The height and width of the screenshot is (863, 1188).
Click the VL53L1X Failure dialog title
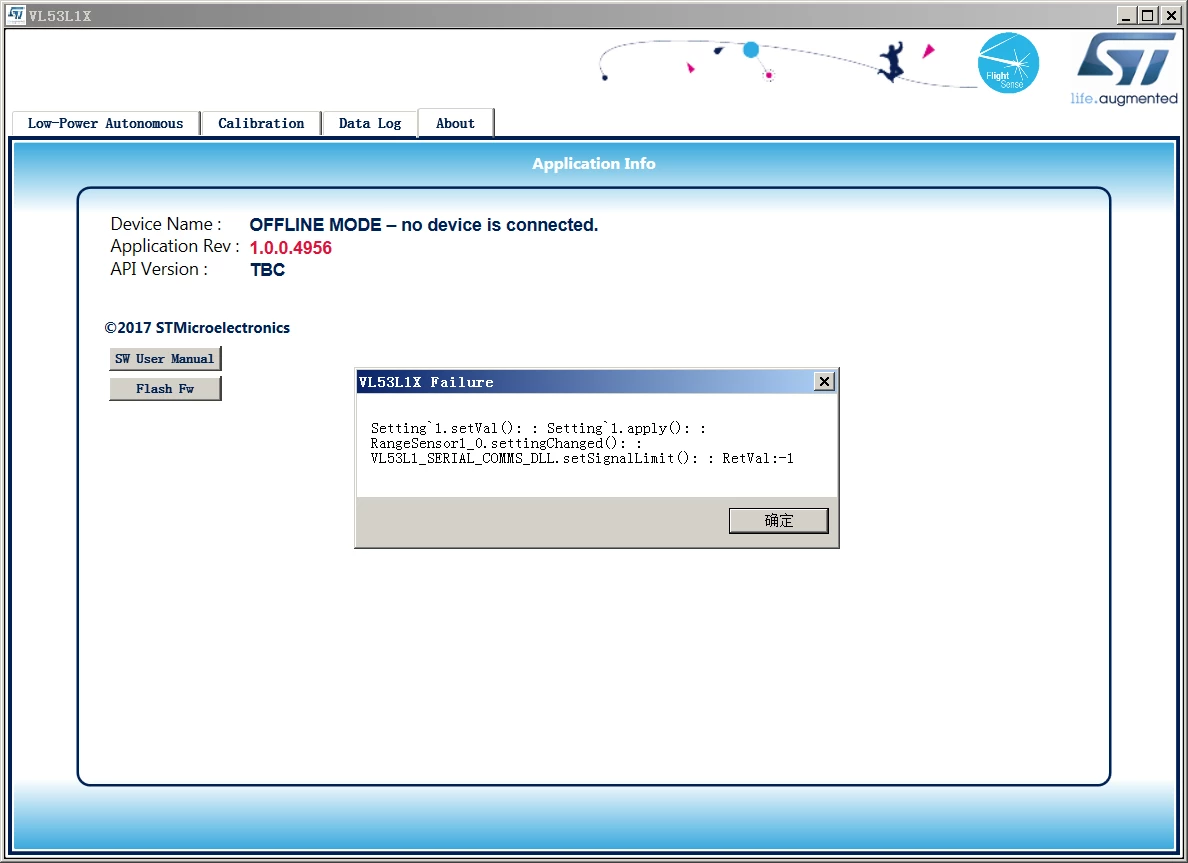pos(426,383)
